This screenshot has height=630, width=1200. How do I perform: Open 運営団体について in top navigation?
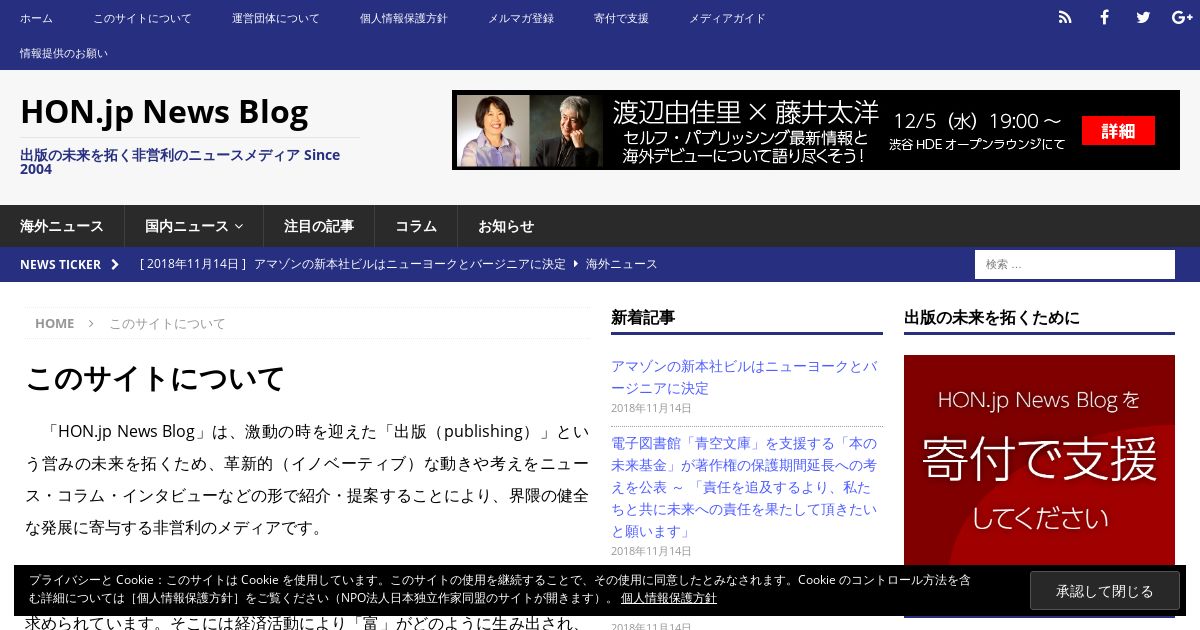click(276, 18)
